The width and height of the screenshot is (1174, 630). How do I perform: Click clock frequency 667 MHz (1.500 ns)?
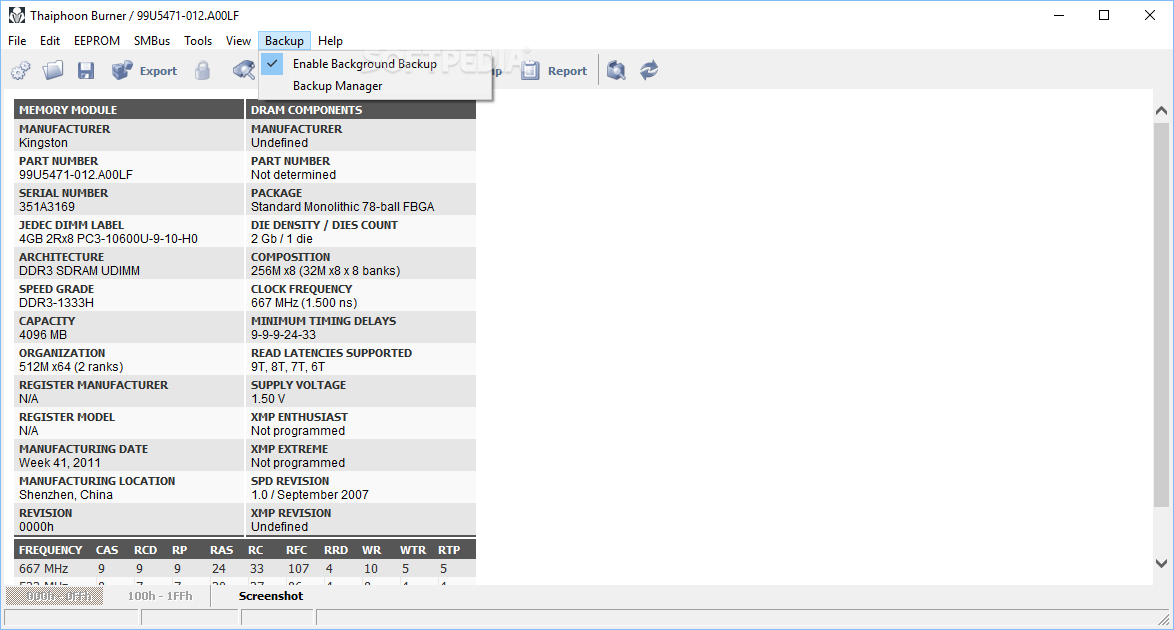coord(304,303)
